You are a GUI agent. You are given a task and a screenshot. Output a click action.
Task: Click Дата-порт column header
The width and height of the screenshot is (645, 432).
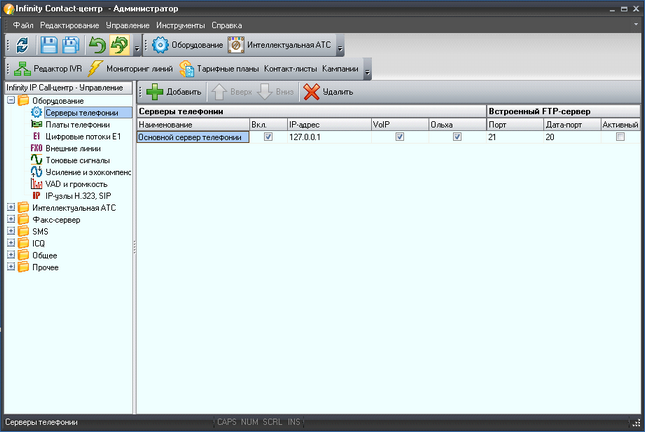pos(572,125)
